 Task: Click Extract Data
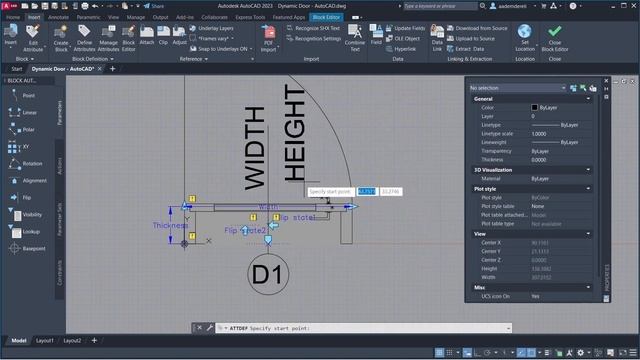(x=465, y=49)
